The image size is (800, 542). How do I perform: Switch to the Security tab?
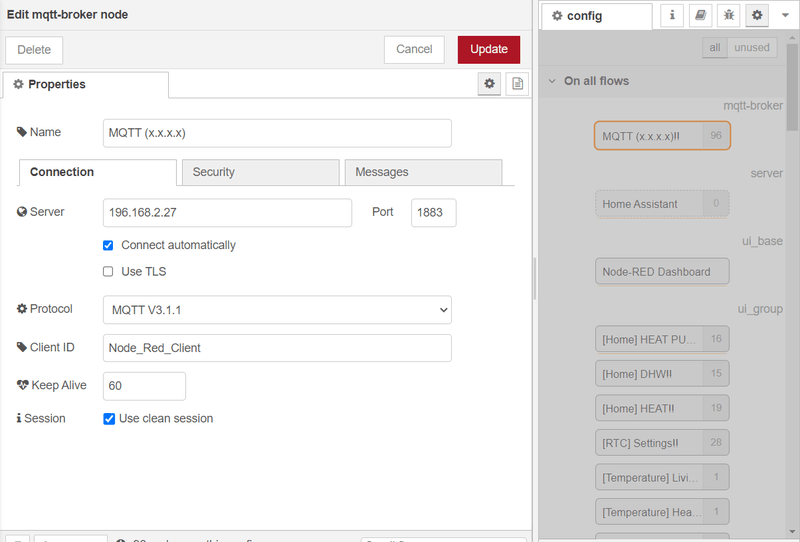pyautogui.click(x=261, y=172)
